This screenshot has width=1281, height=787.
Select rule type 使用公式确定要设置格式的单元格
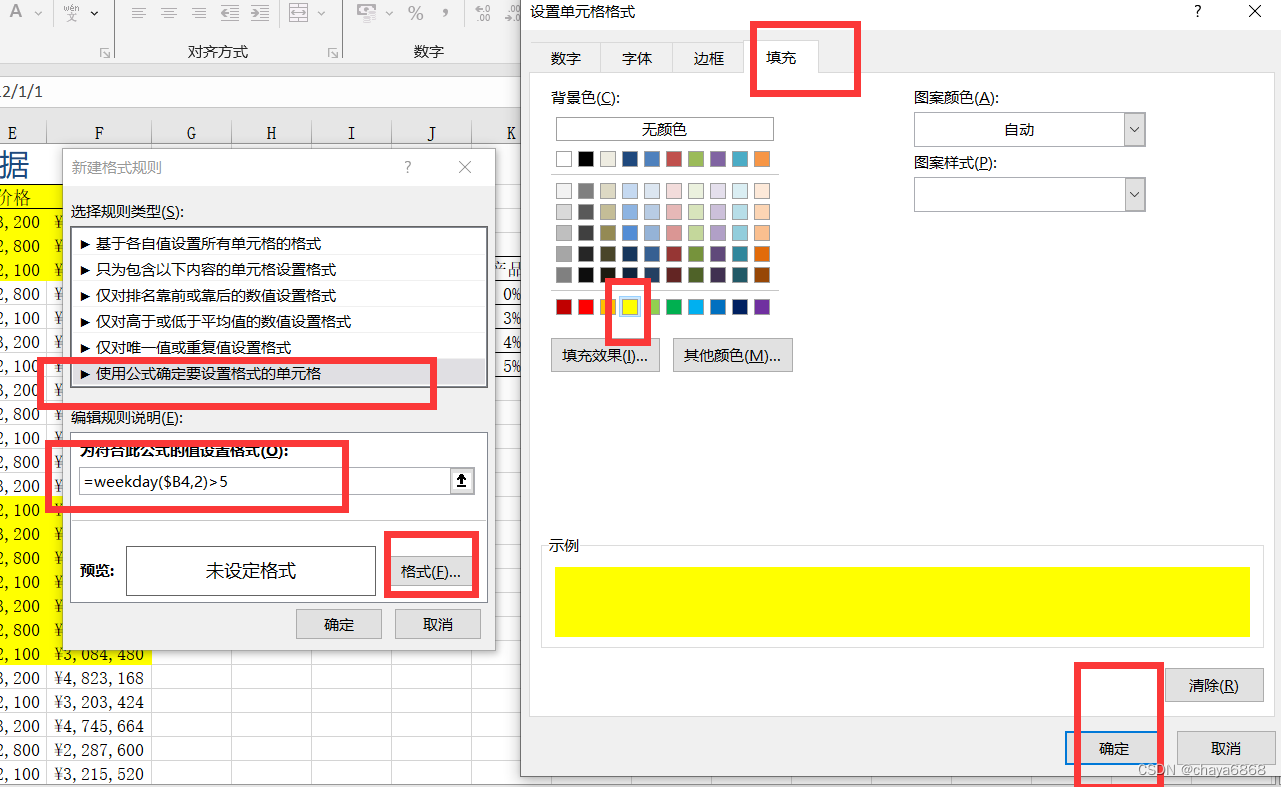pos(278,373)
